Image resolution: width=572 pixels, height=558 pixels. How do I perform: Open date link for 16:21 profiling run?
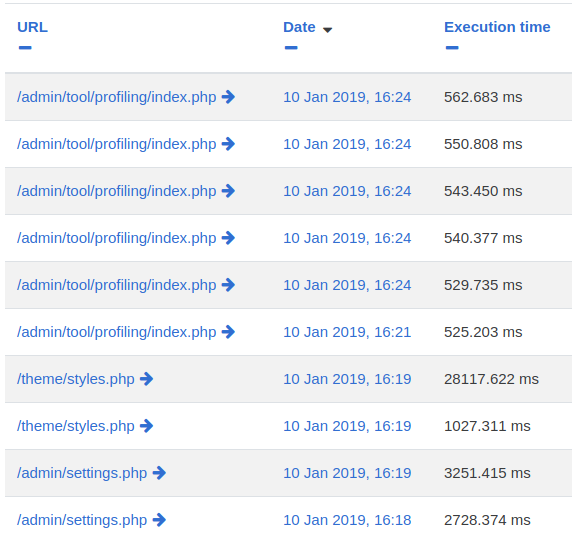[x=347, y=332]
